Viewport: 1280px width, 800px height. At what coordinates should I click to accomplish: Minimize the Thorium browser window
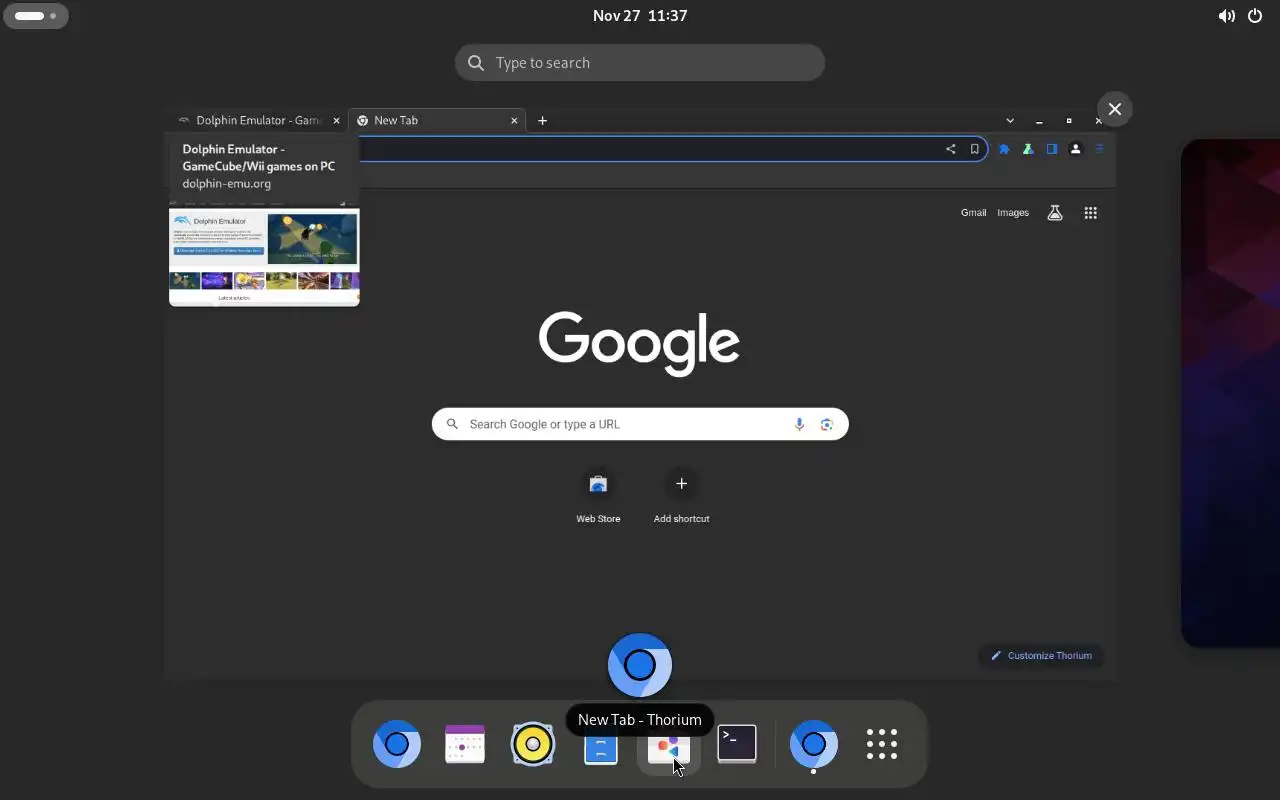(1039, 120)
